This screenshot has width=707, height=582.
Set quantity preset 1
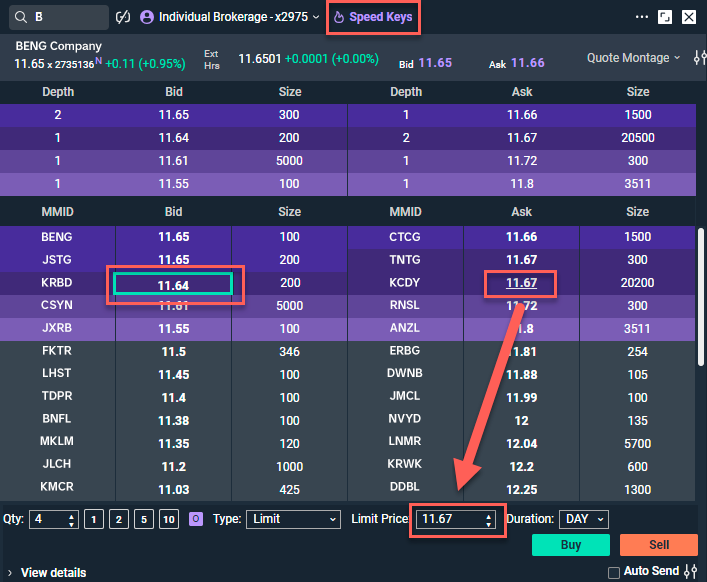(x=94, y=519)
